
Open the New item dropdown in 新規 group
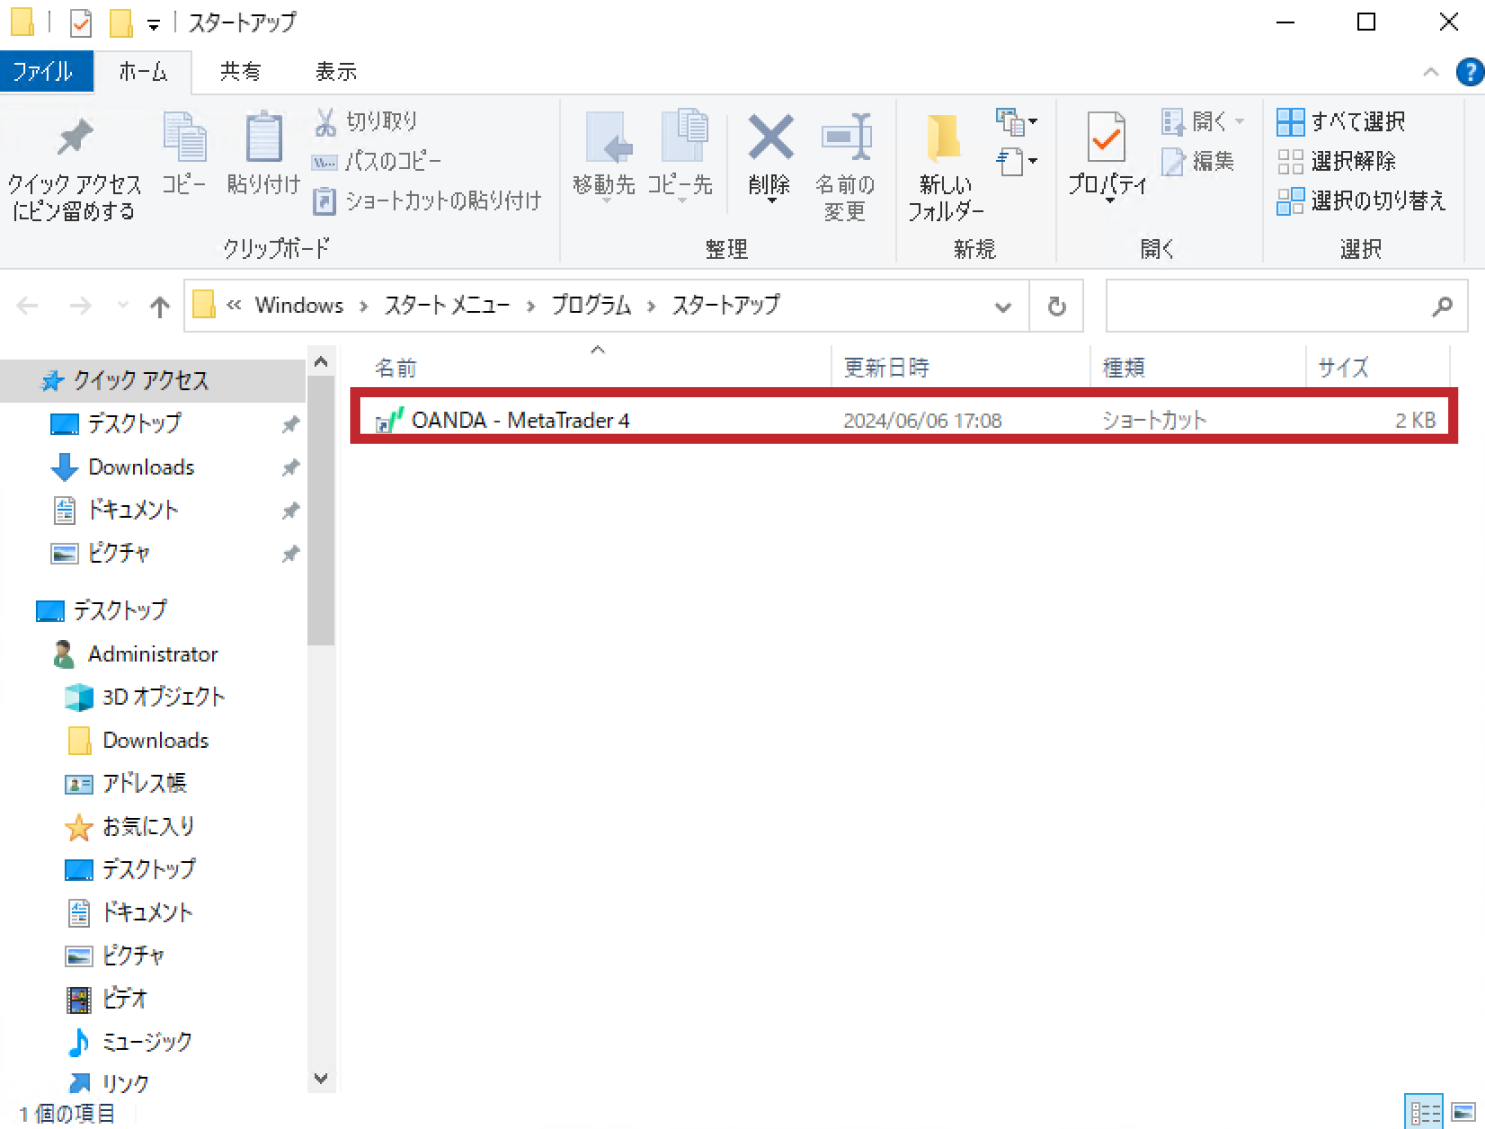[1016, 122]
